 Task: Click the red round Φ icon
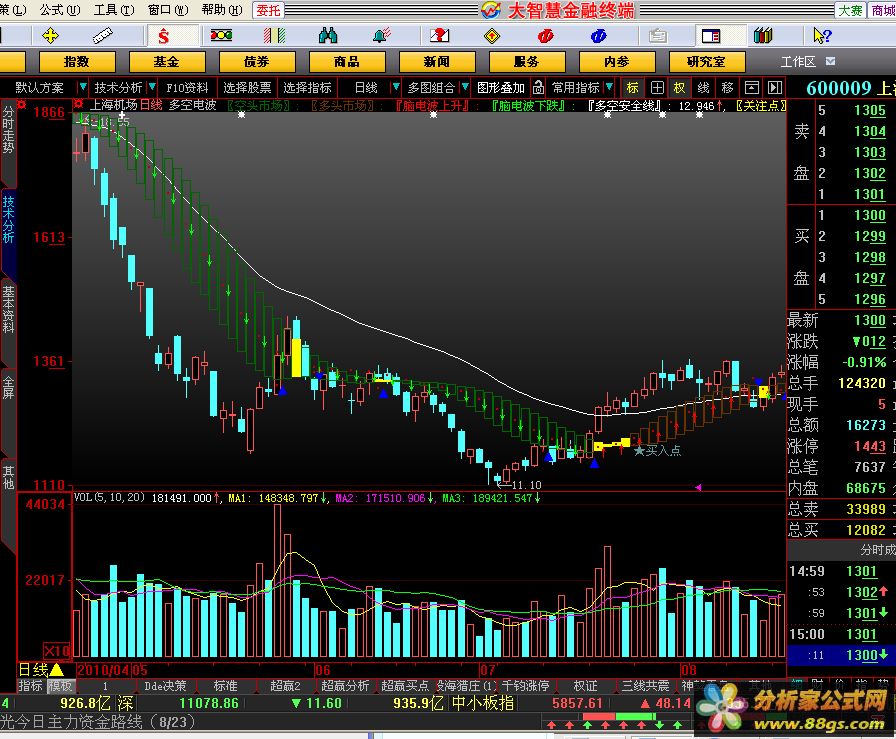545,36
